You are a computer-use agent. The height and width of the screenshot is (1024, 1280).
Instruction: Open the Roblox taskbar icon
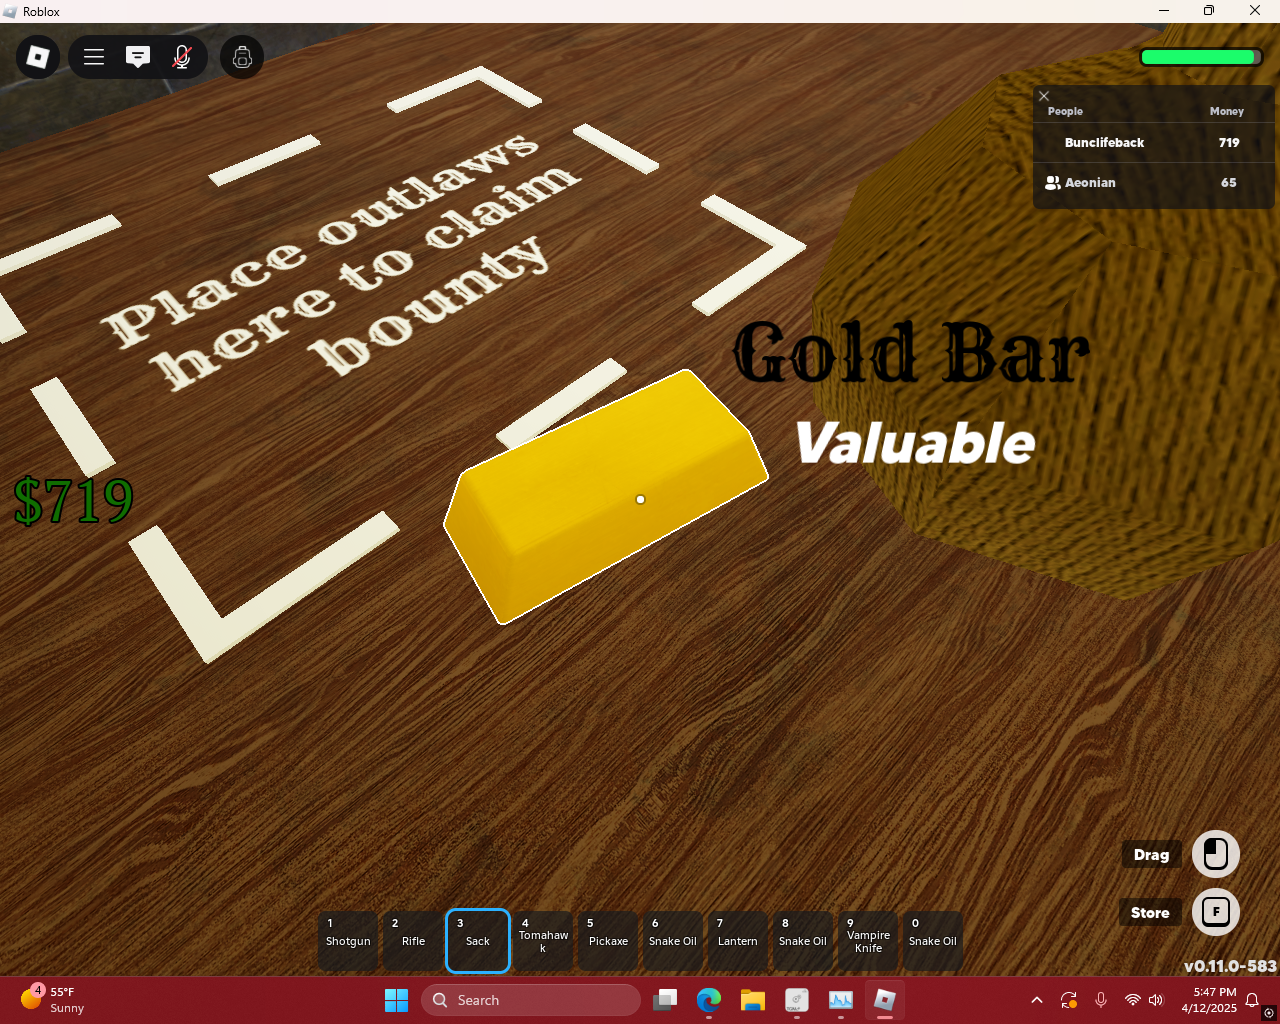tap(885, 1000)
